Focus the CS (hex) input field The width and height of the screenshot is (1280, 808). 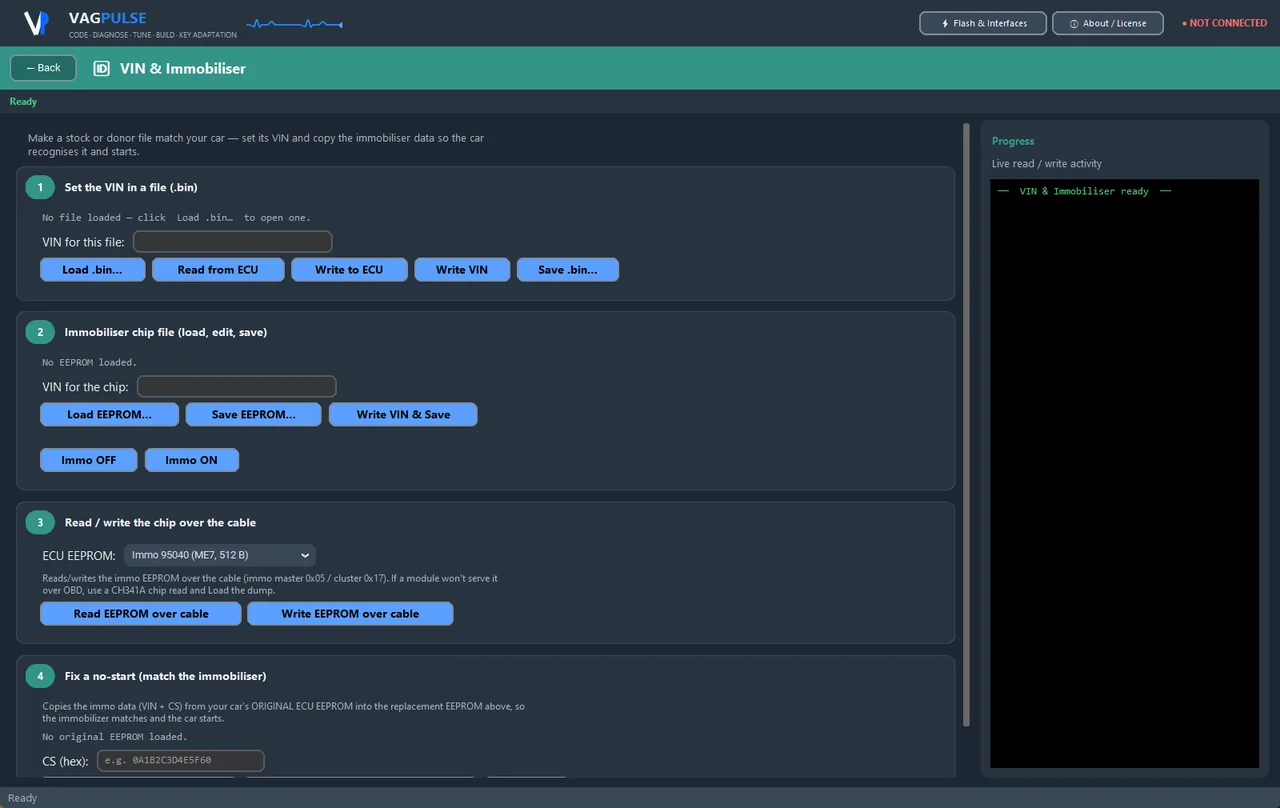[181, 761]
